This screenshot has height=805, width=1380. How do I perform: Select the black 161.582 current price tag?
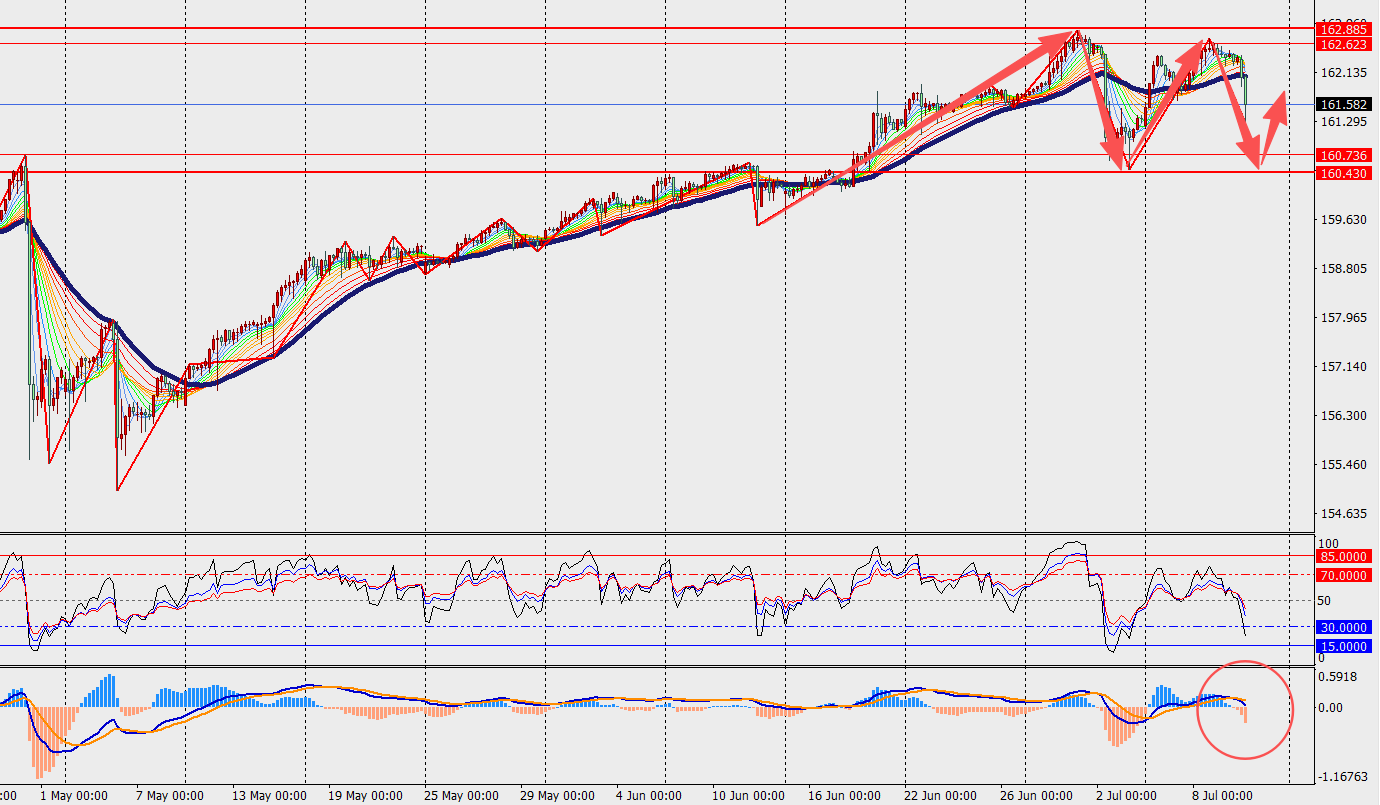click(x=1343, y=104)
